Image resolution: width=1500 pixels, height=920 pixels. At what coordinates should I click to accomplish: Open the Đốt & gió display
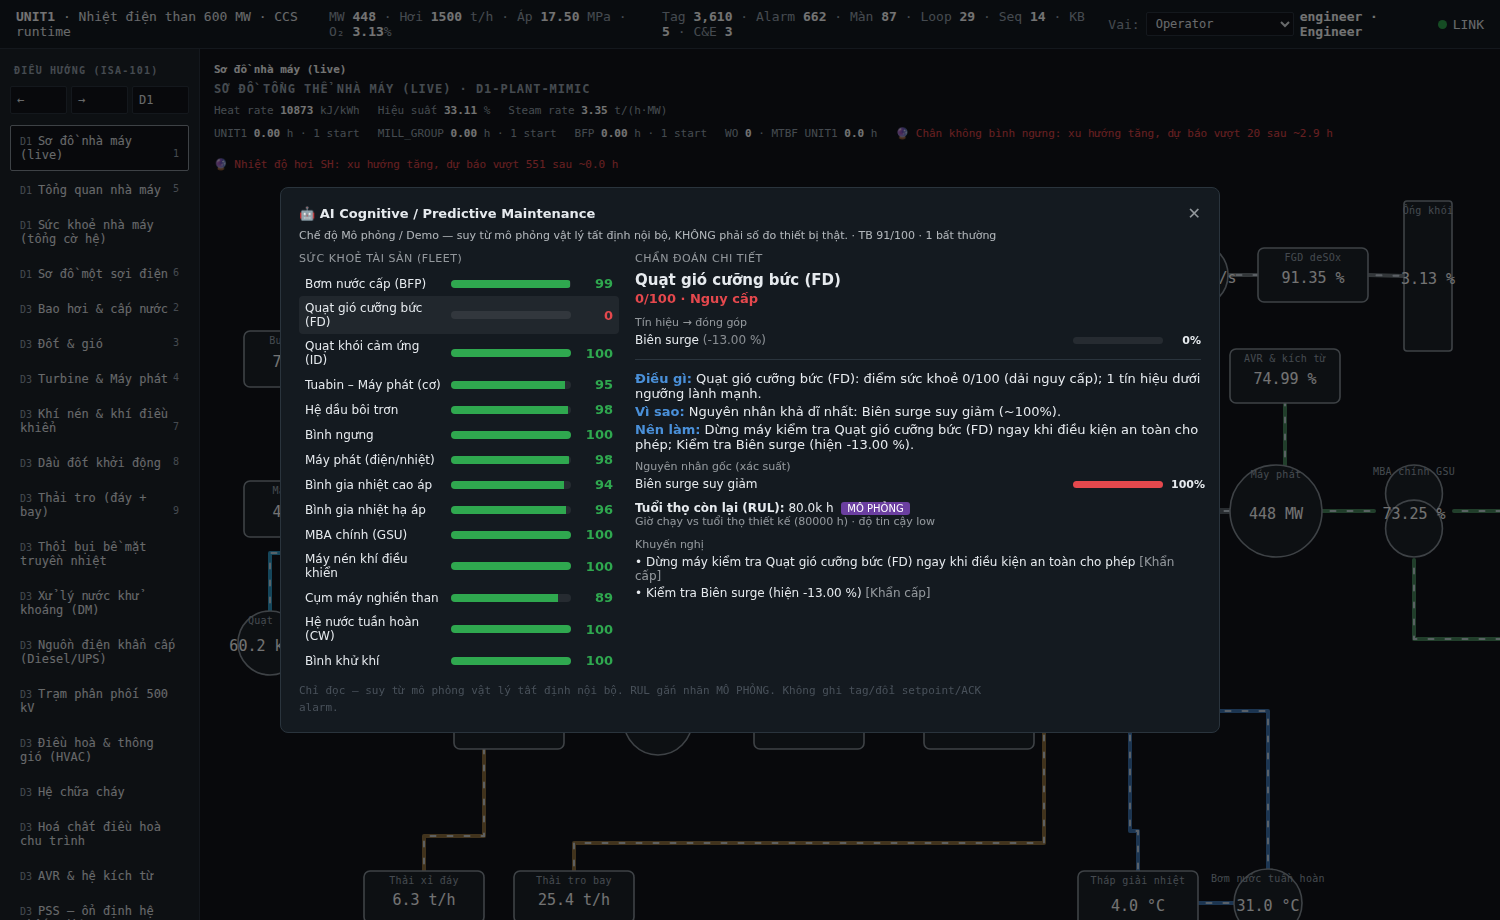[x=99, y=344]
